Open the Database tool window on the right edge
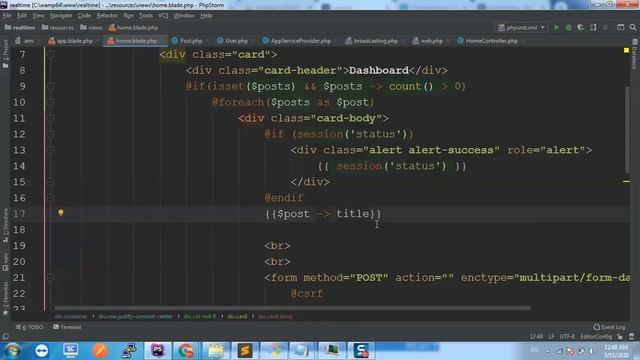The image size is (640, 360). 635,54
